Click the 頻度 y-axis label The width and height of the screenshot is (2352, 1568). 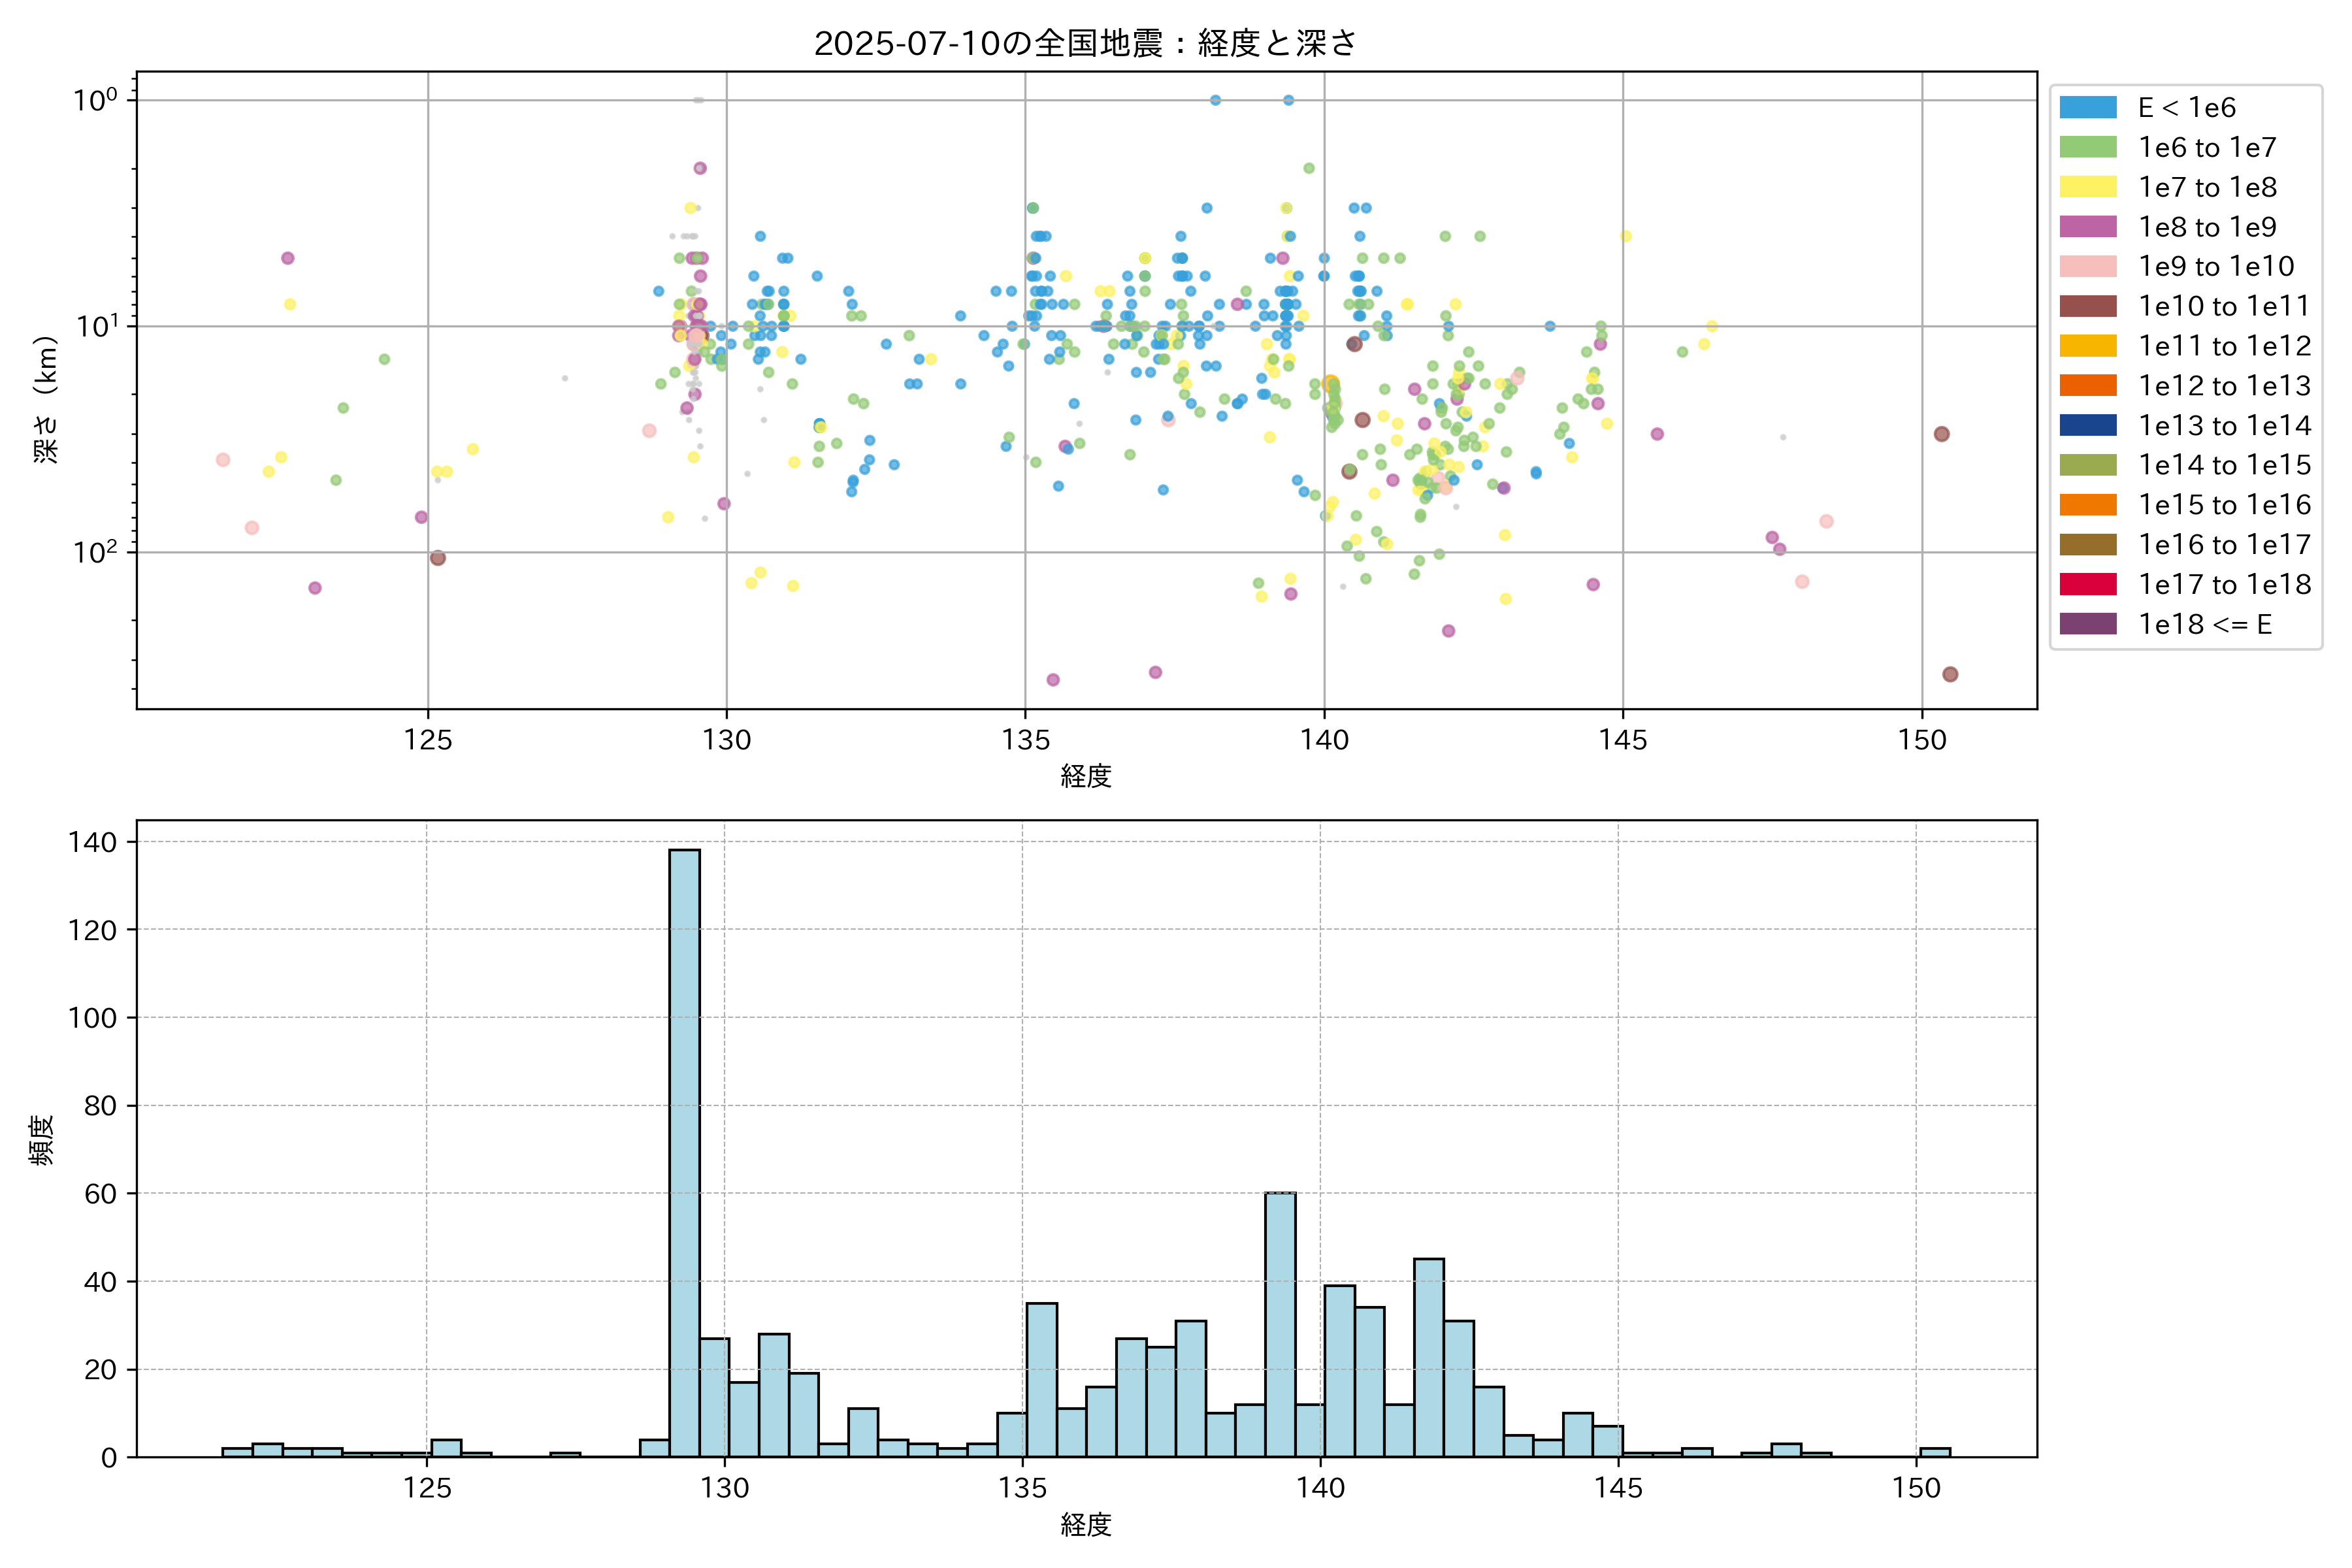point(42,1139)
